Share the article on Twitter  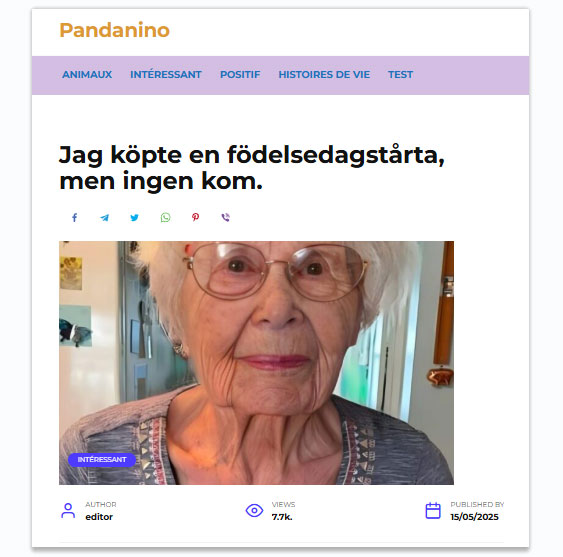click(135, 218)
